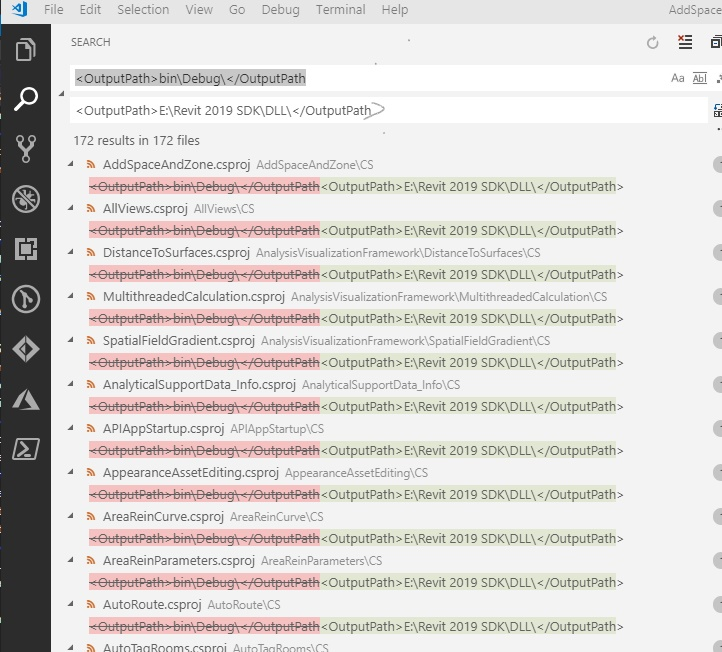Open the Selection menu
This screenshot has width=722, height=652.
143,10
